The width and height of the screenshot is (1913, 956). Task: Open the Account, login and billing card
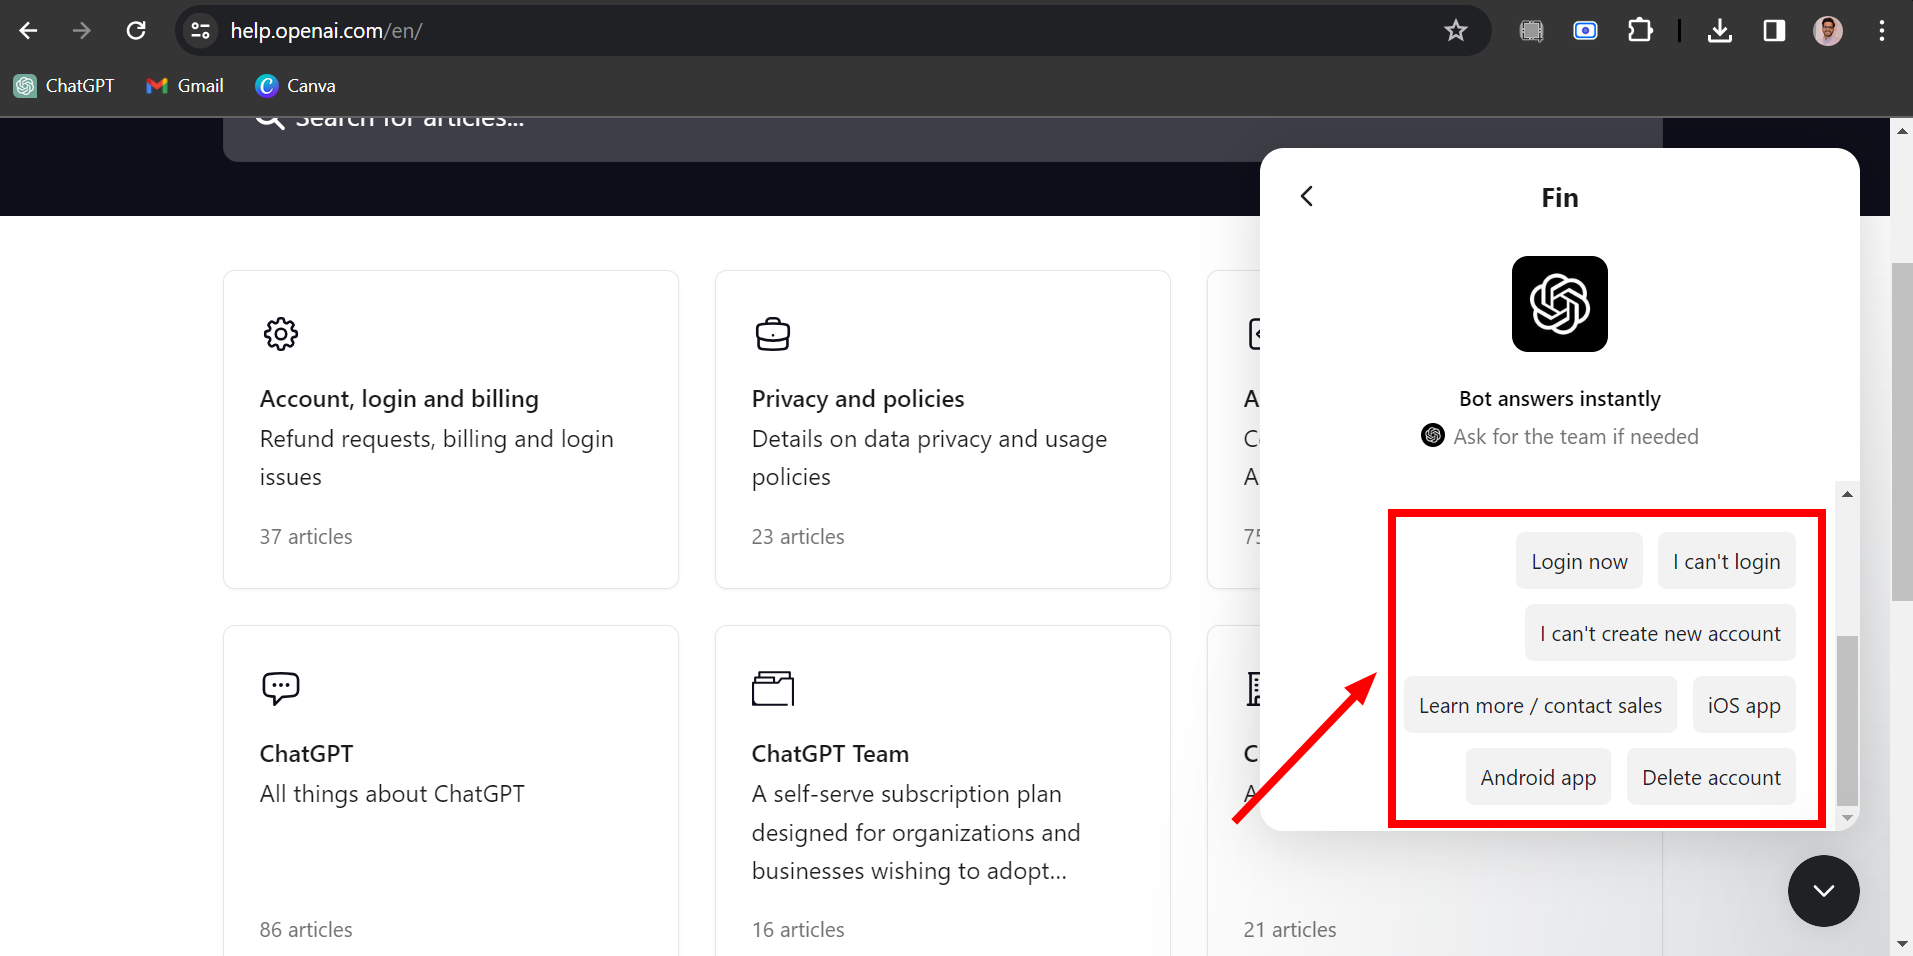(x=451, y=429)
